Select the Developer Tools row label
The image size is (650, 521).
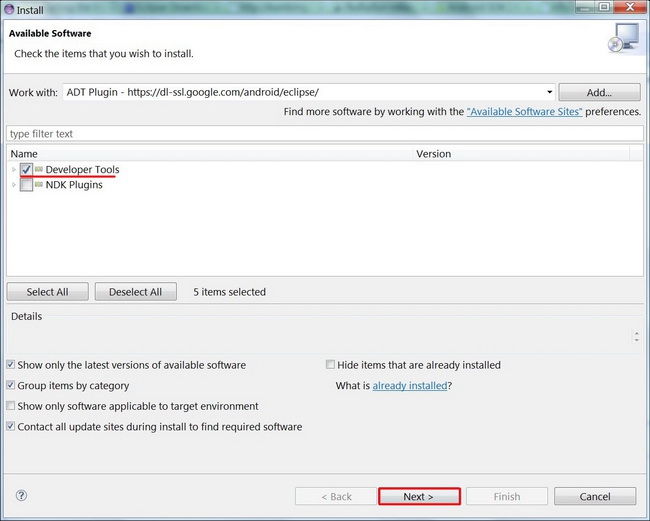pos(82,170)
